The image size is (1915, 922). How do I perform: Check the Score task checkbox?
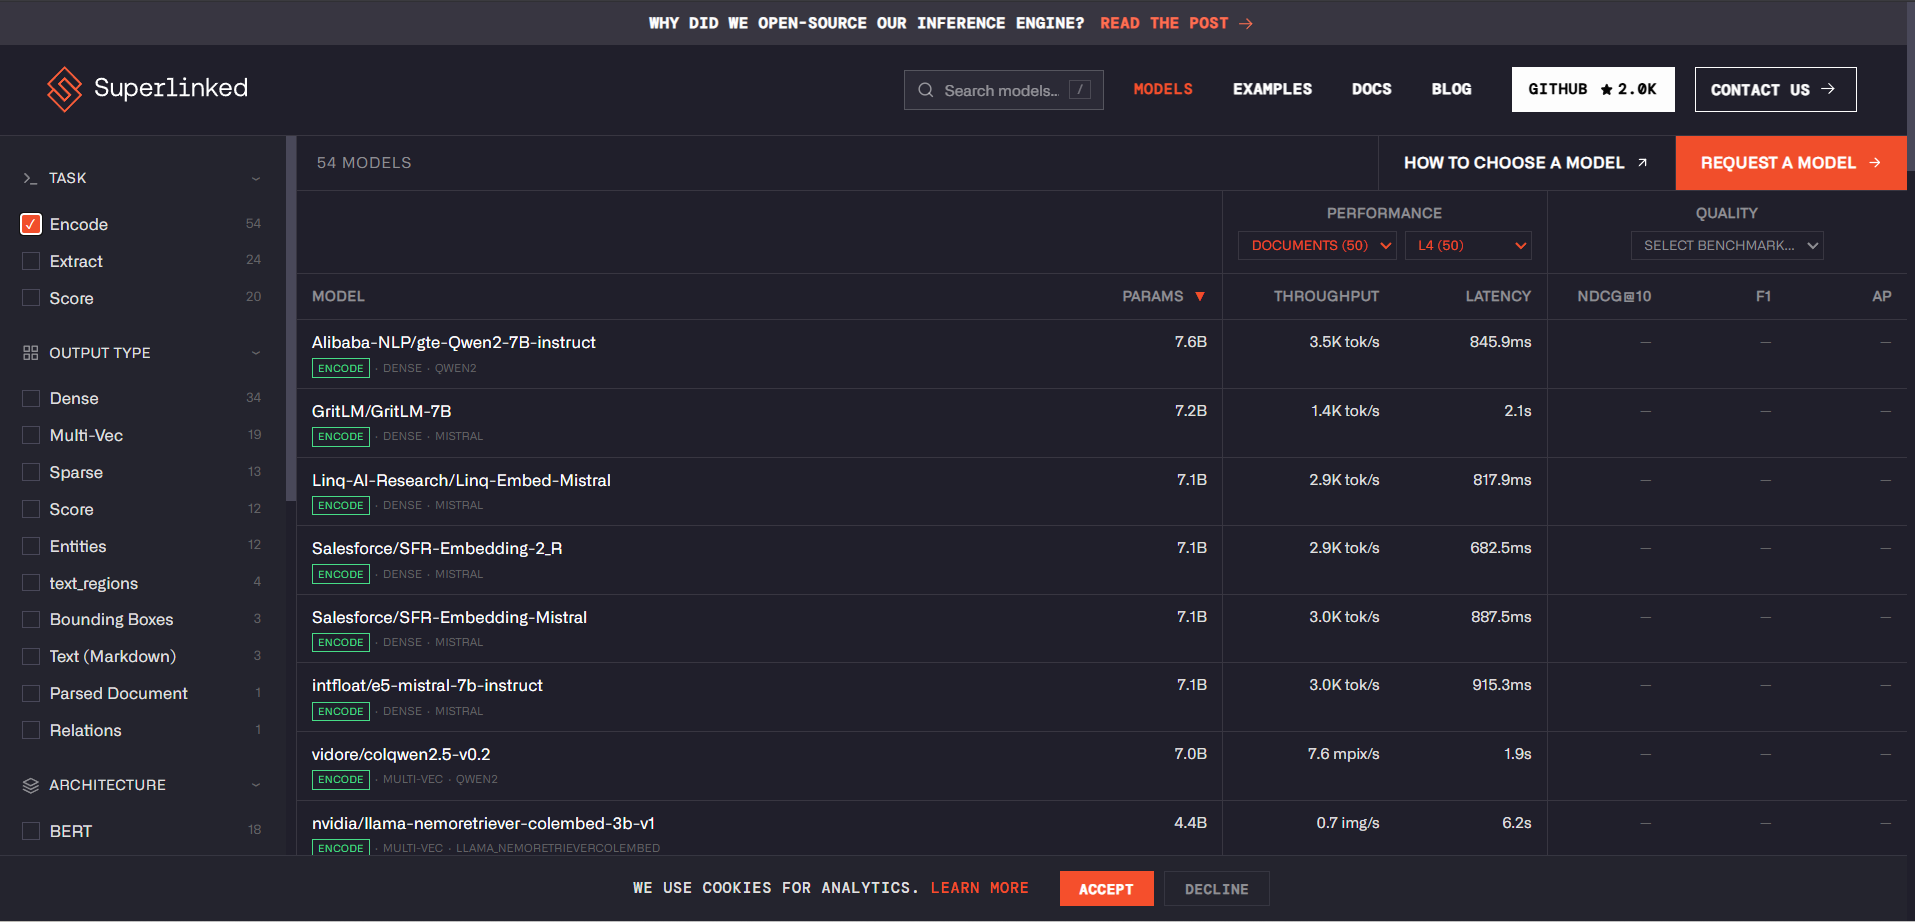[x=31, y=298]
